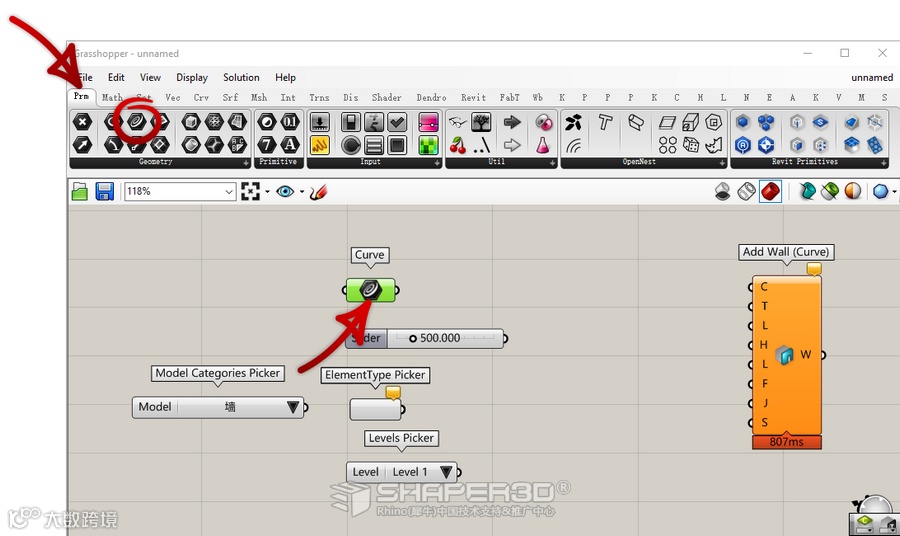Click the number slider at 500.000
This screenshot has width=900, height=536.
[426, 339]
